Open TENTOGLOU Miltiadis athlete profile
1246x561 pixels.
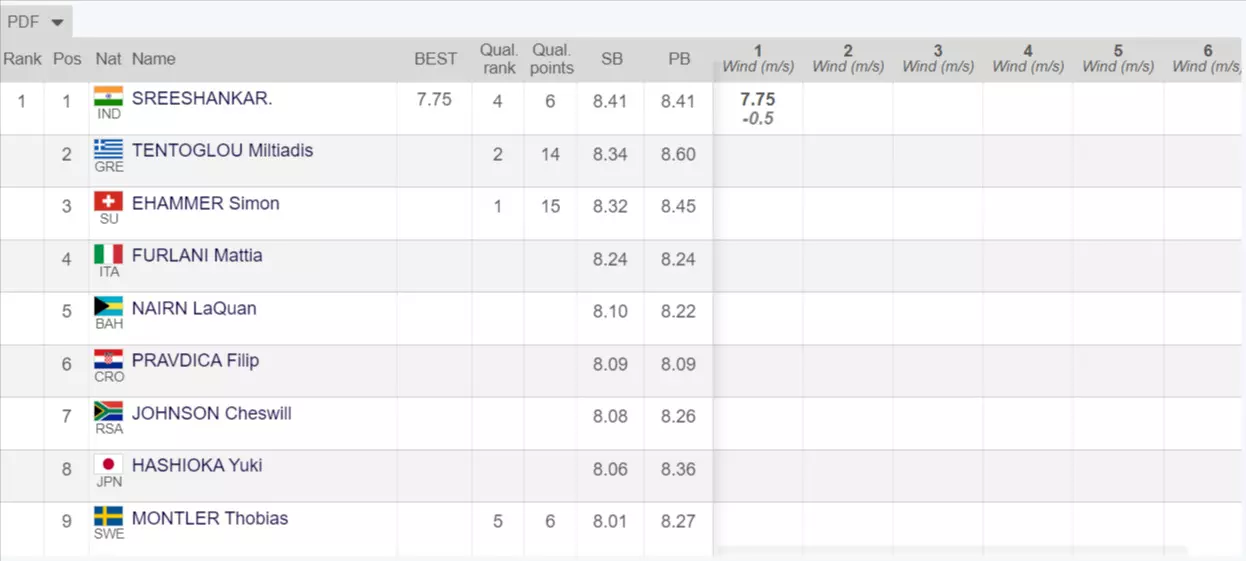[x=222, y=151]
